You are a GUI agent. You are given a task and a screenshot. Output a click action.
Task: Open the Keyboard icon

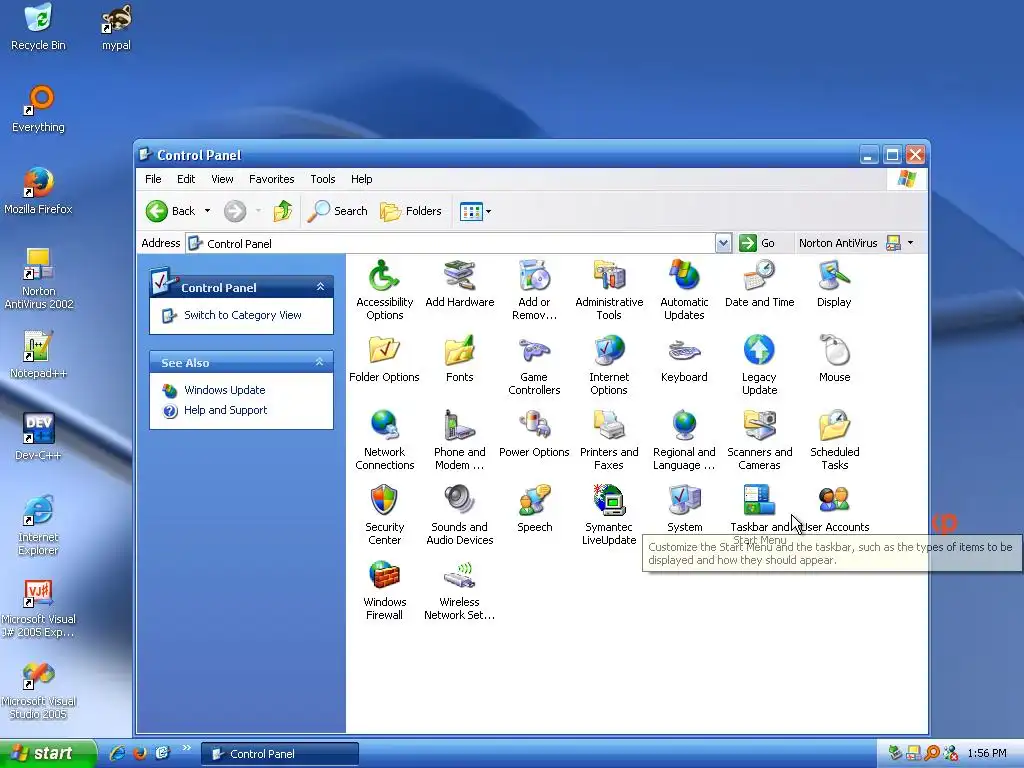[x=684, y=351]
